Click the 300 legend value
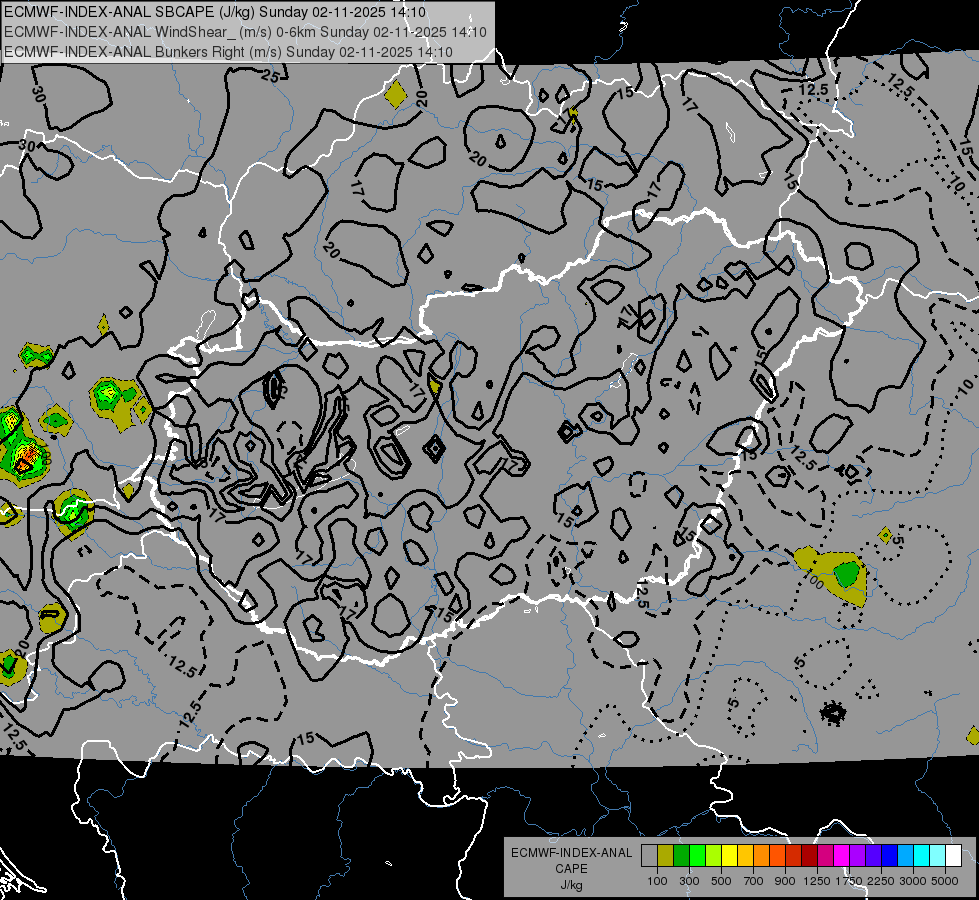The image size is (979, 900). click(689, 881)
